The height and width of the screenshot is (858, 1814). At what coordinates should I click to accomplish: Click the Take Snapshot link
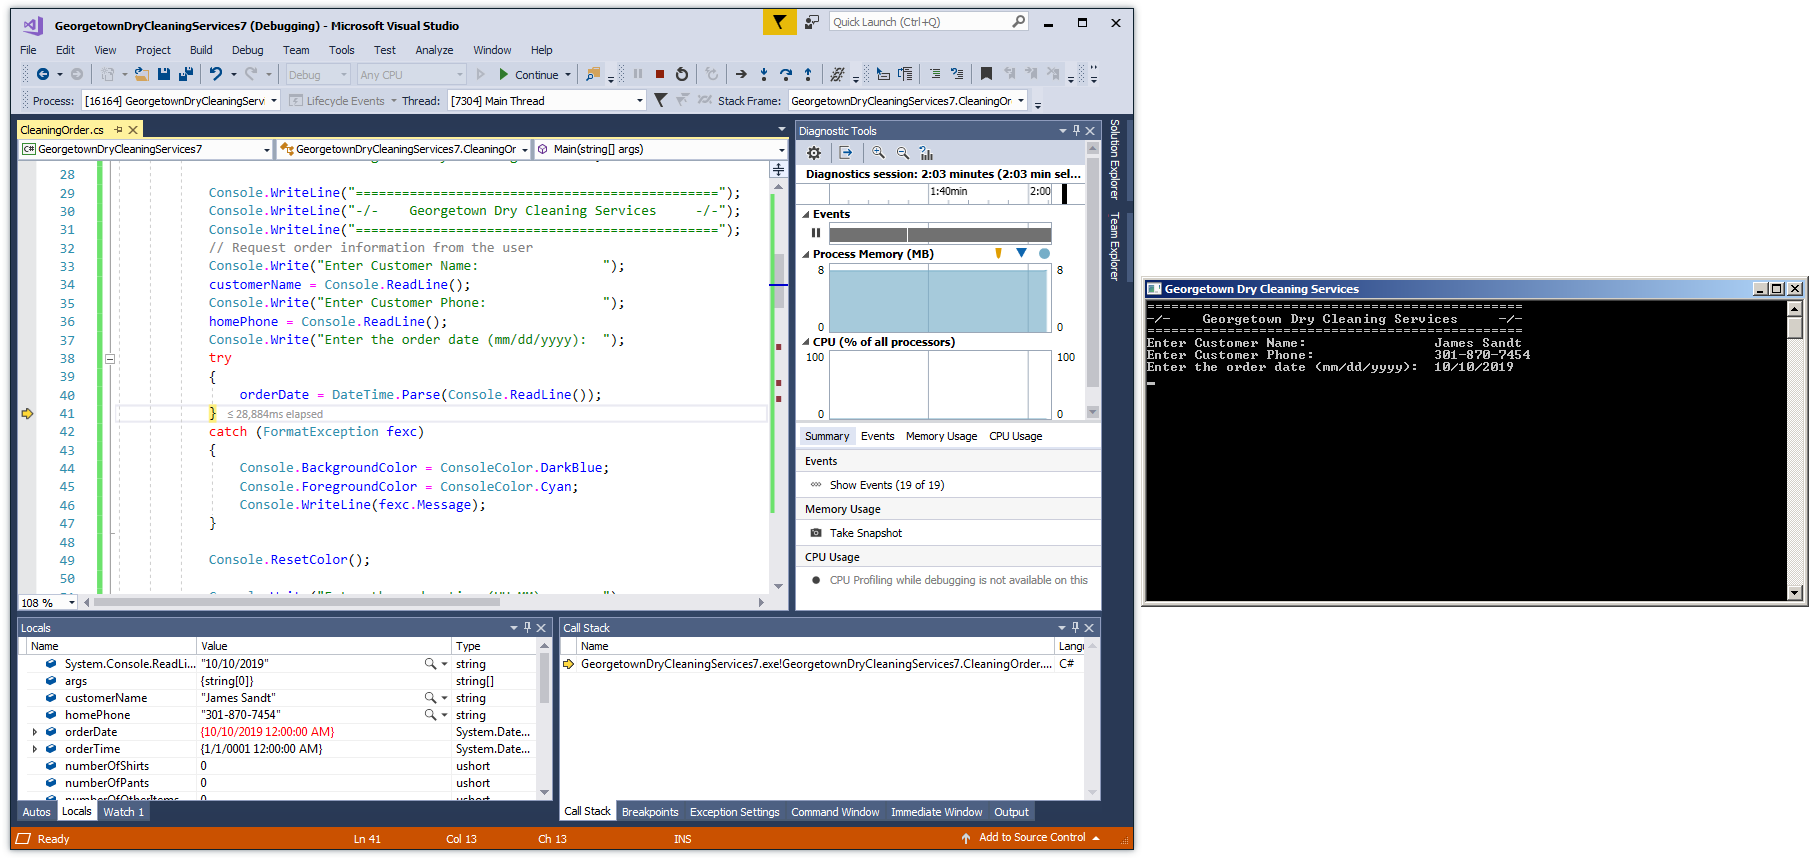[x=866, y=533]
